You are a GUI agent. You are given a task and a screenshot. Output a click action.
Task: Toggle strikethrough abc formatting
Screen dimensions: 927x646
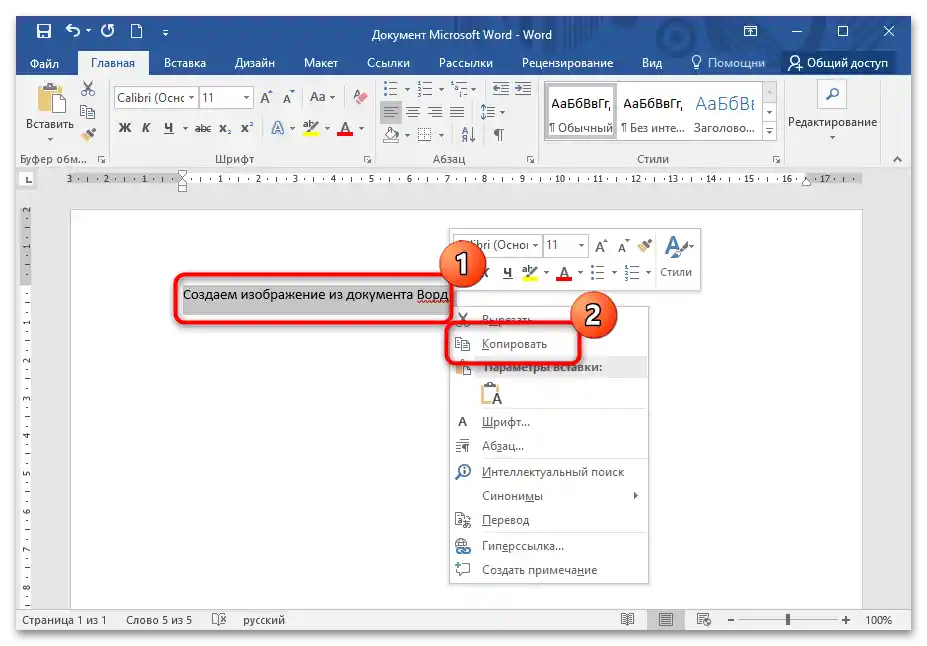pos(203,128)
